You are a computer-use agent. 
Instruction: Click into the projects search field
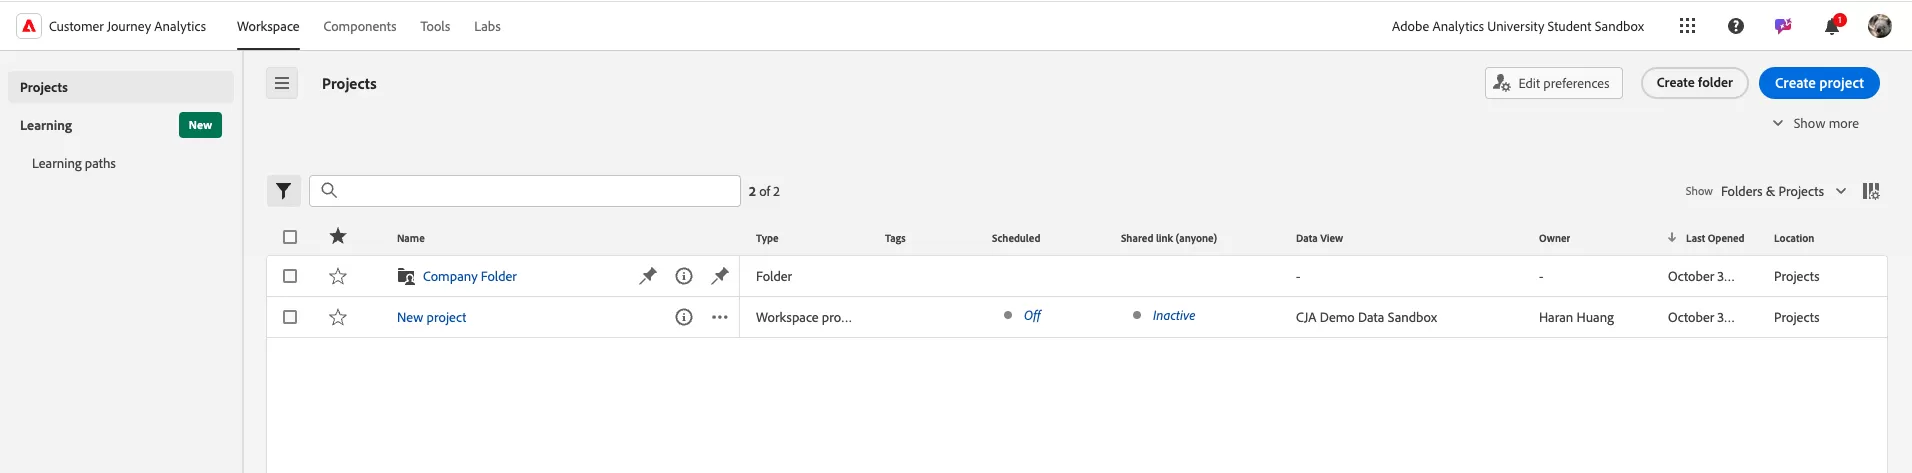click(525, 191)
